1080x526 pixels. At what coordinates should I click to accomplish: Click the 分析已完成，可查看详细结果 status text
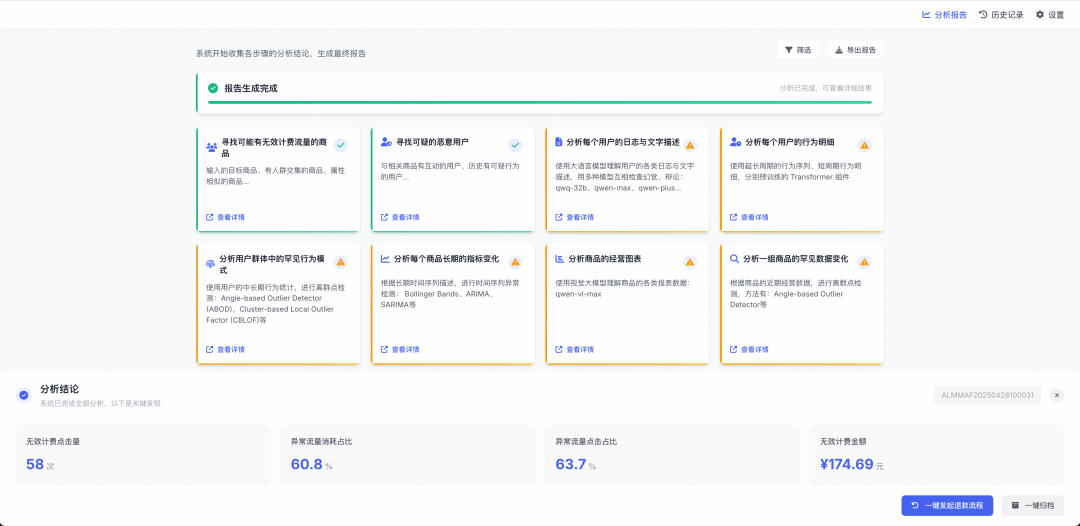tap(825, 89)
